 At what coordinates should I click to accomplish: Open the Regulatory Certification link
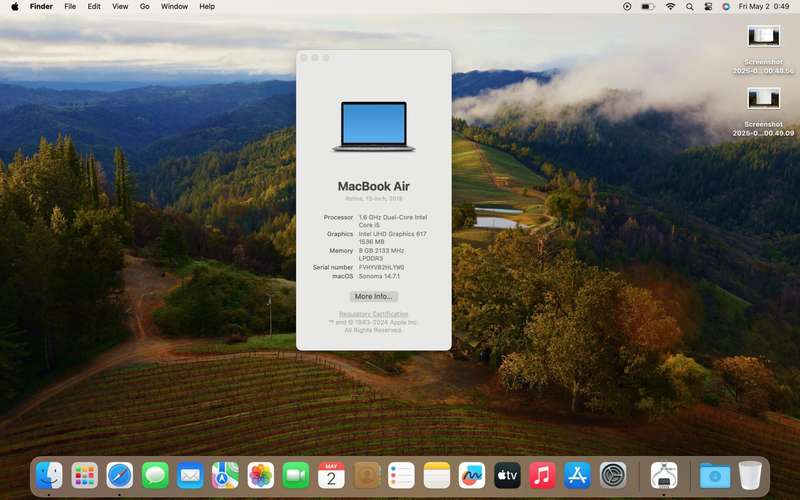pos(373,314)
